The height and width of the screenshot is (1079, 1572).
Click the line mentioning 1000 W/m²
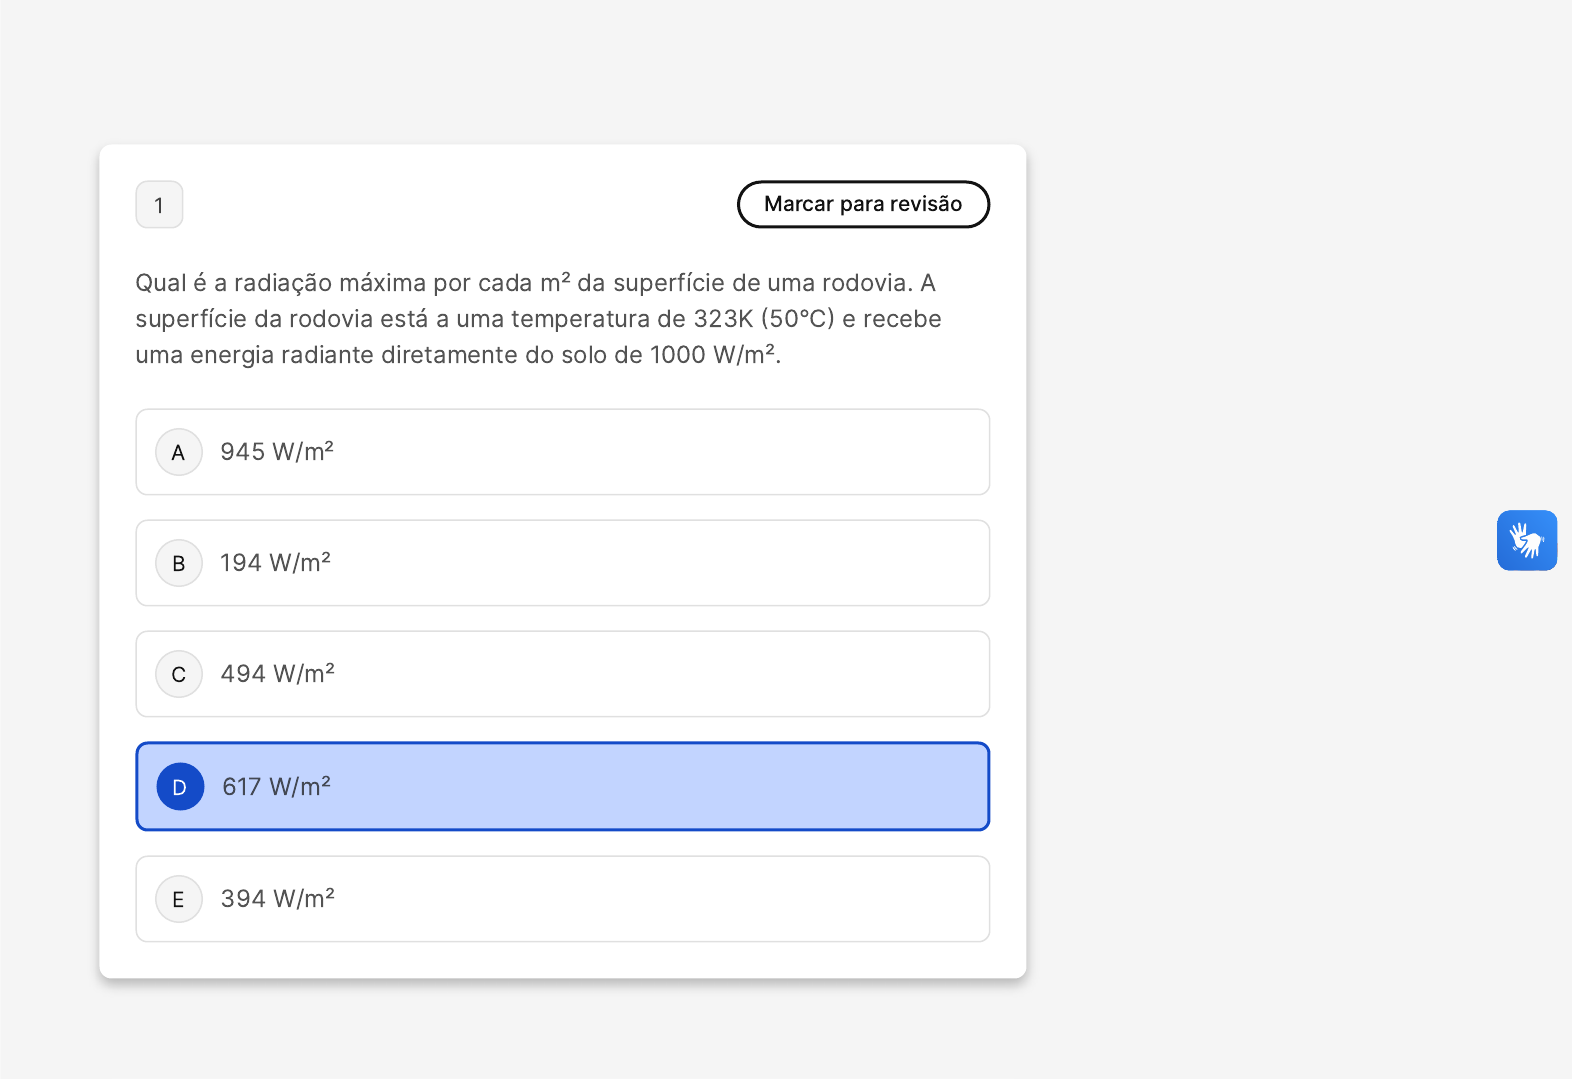click(x=458, y=355)
